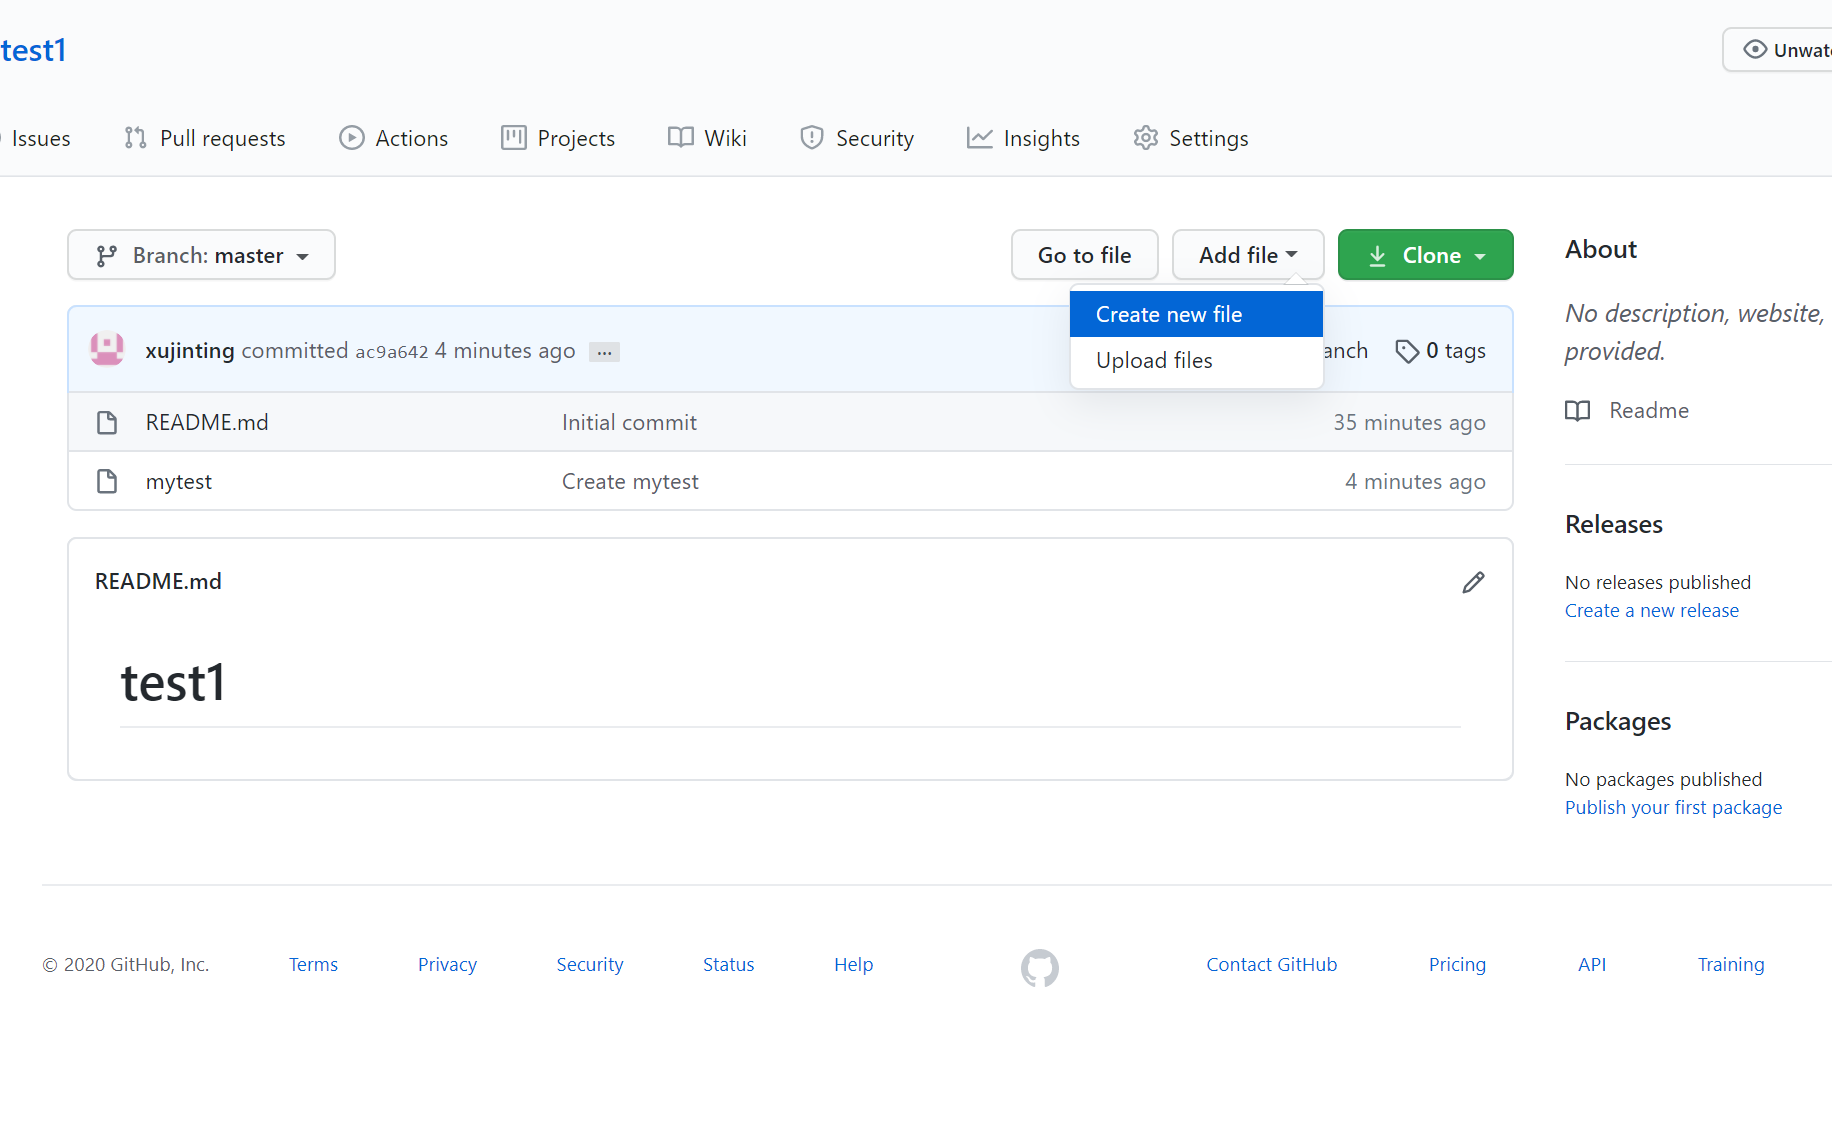Open the Insights tab
This screenshot has height=1145, width=1832.
(1024, 138)
